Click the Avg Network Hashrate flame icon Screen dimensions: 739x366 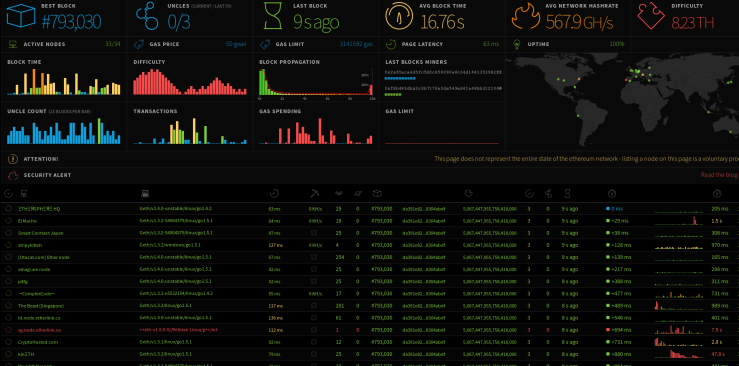526,17
